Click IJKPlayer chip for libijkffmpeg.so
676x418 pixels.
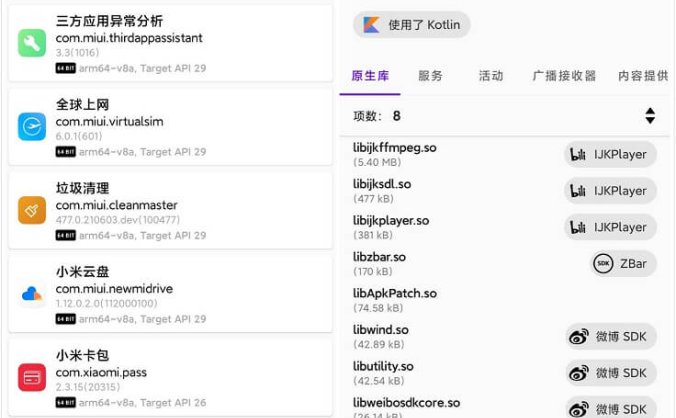(610, 154)
